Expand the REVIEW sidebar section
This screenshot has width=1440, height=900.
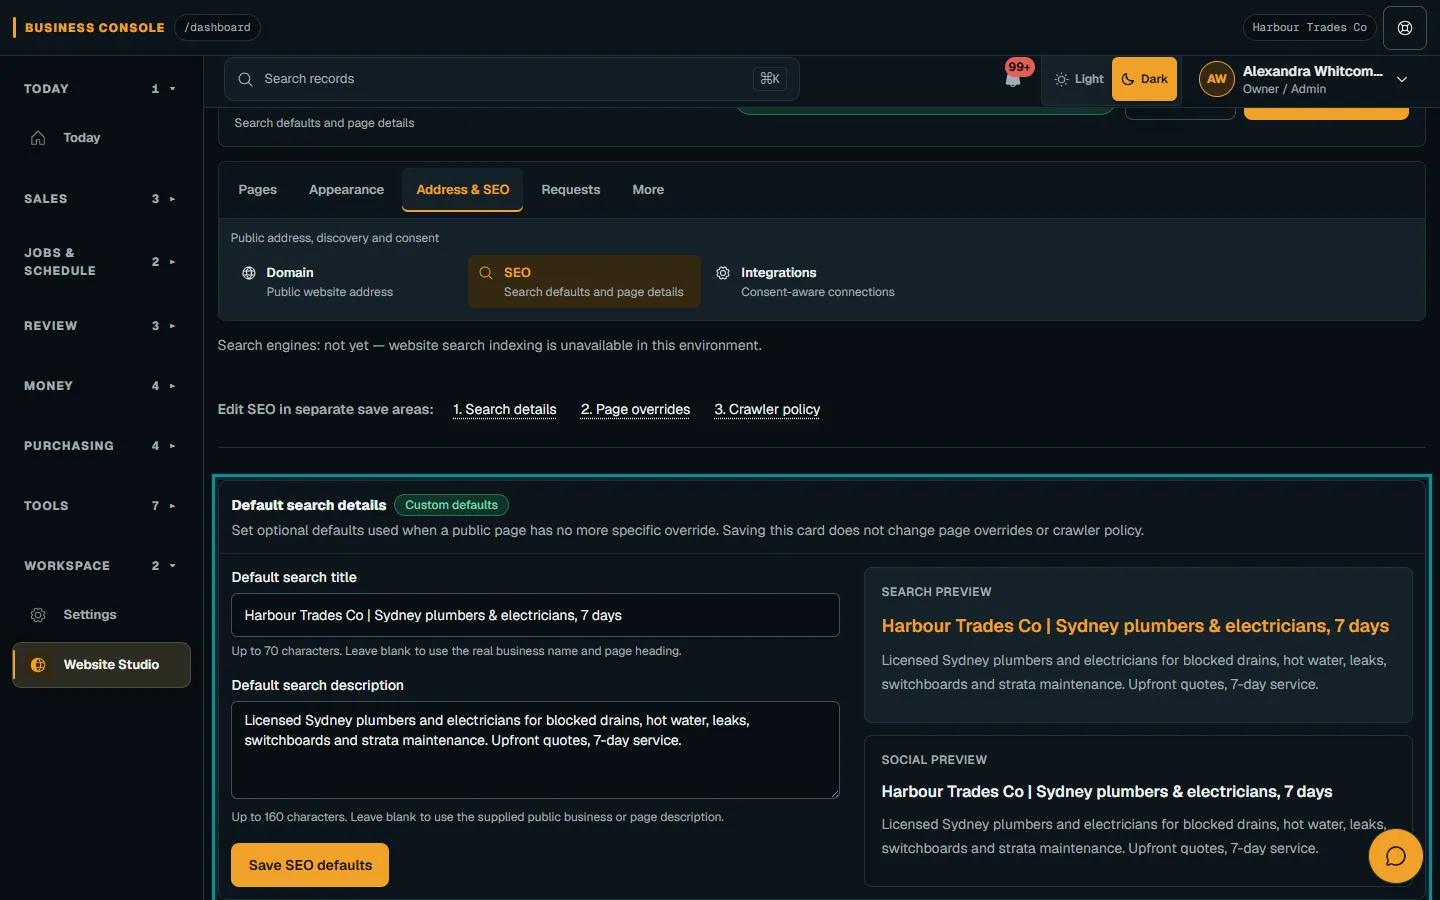pos(100,326)
